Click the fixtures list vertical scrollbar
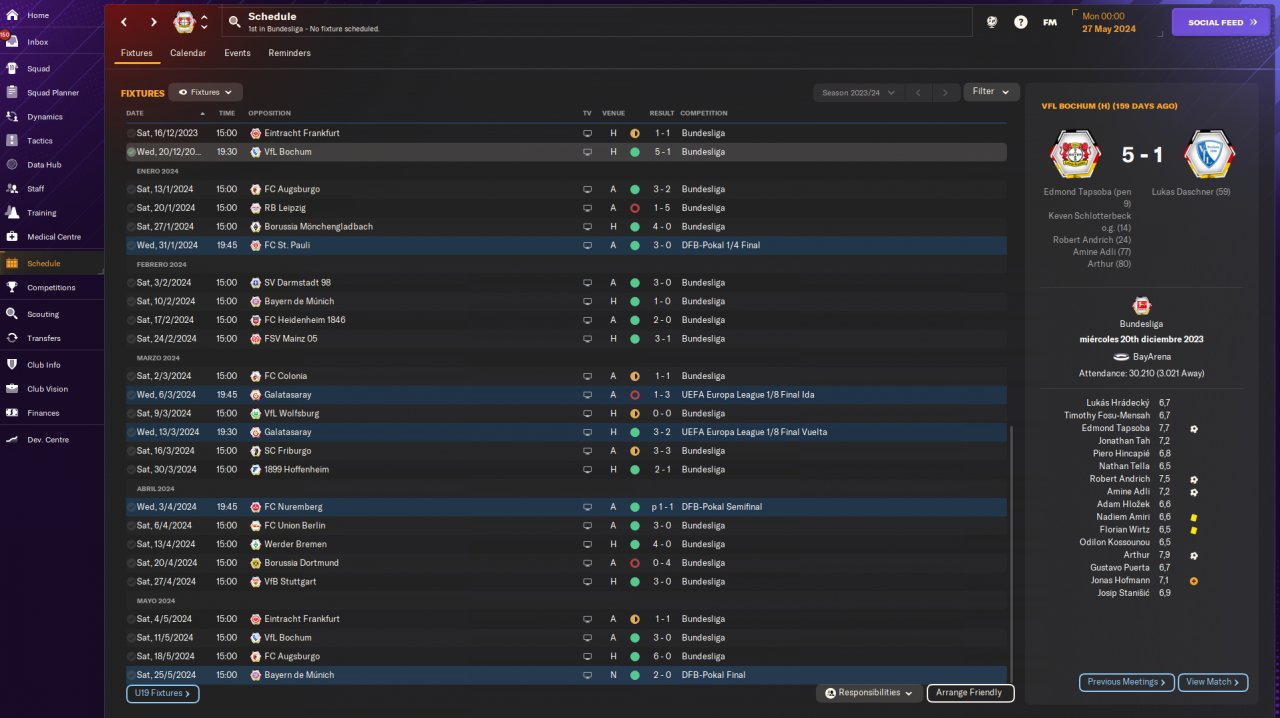Viewport: 1280px width, 718px height. [1011, 554]
